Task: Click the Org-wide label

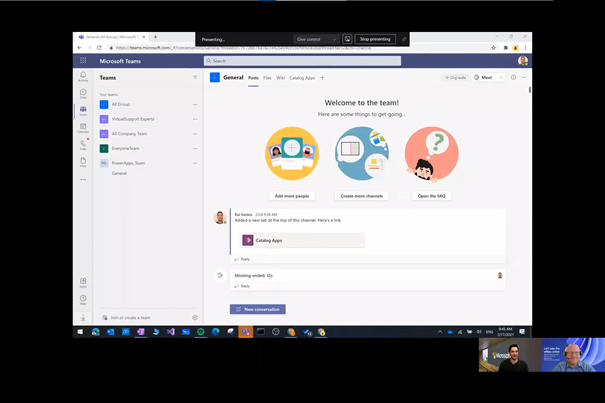Action: 455,77
